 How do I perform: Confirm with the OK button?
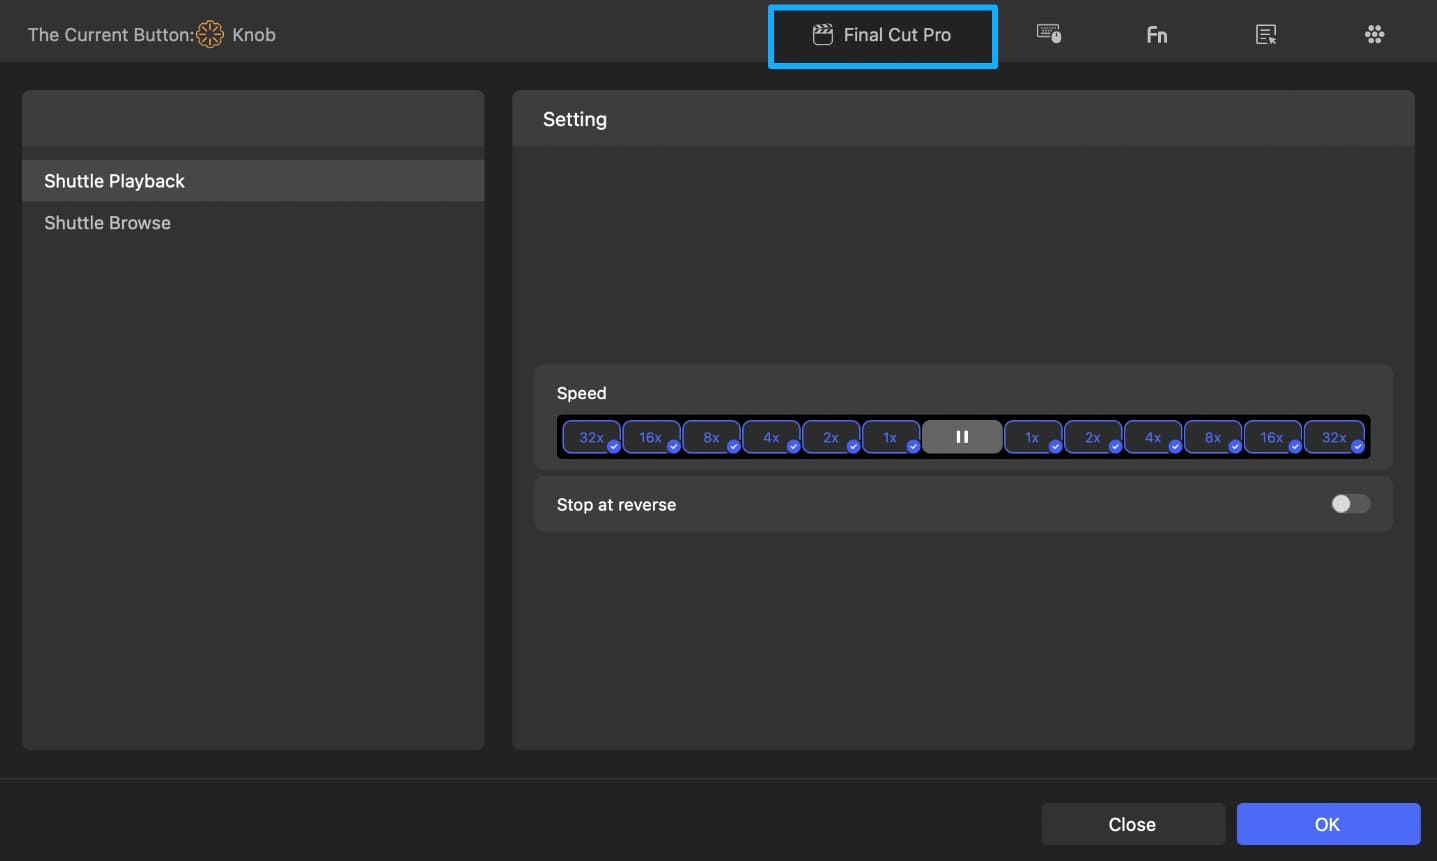point(1328,824)
